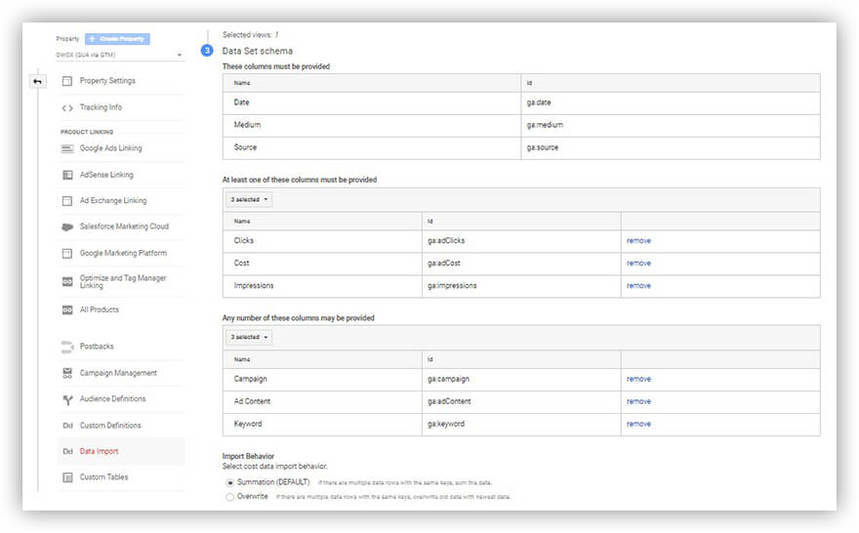The image size is (859, 533).
Task: Expand the optional columns '3 selected' dropdown
Action: [x=249, y=337]
